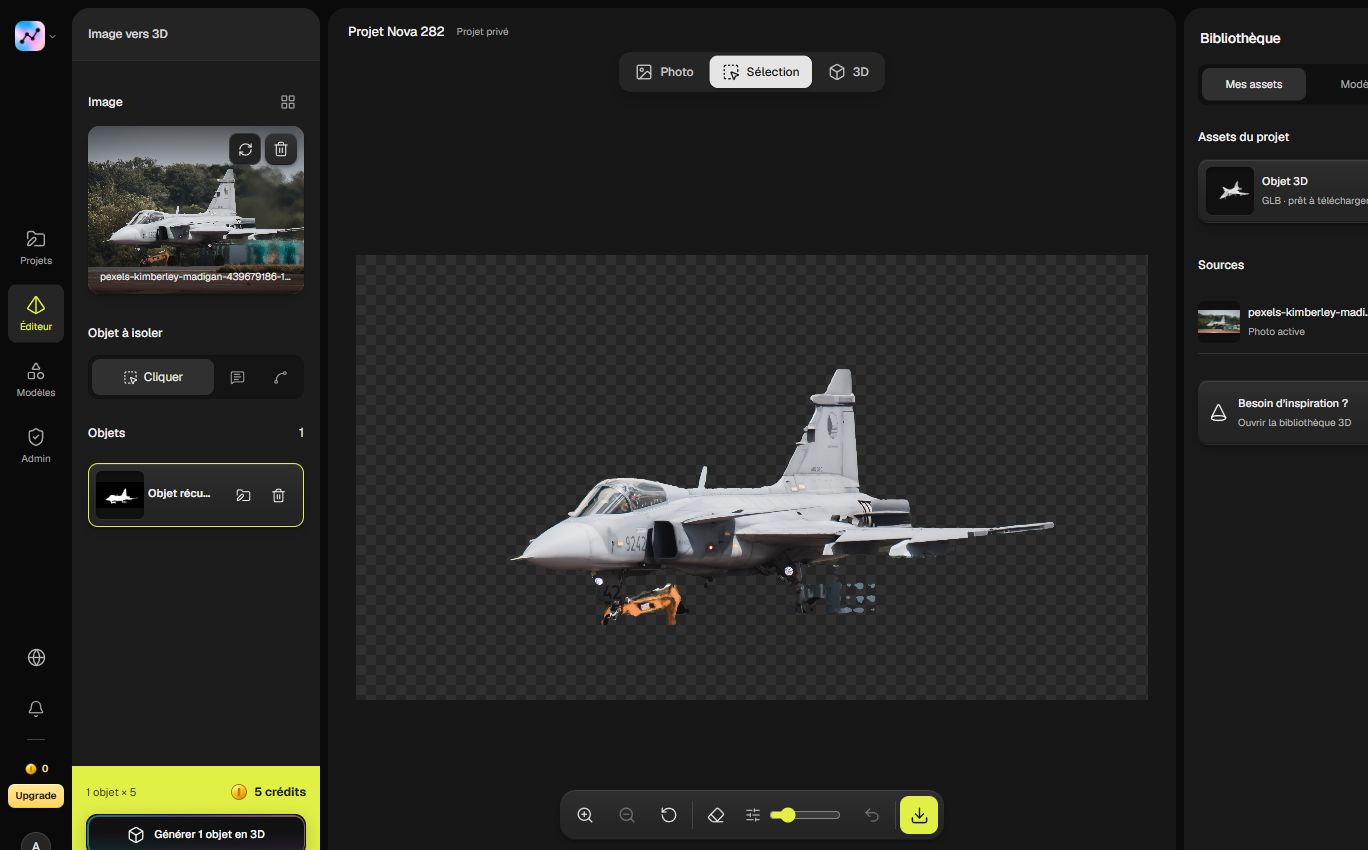1368x850 pixels.
Task: Zoom out on the canvas
Action: pos(627,815)
